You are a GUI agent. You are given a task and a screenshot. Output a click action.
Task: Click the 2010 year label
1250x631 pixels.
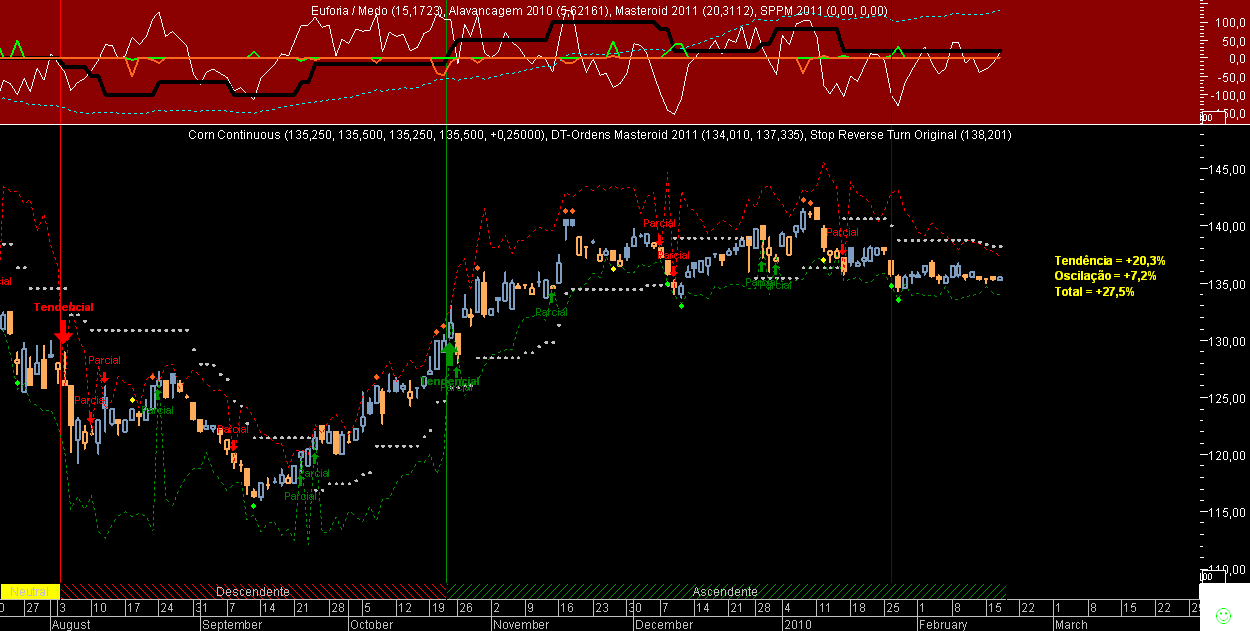click(x=797, y=624)
